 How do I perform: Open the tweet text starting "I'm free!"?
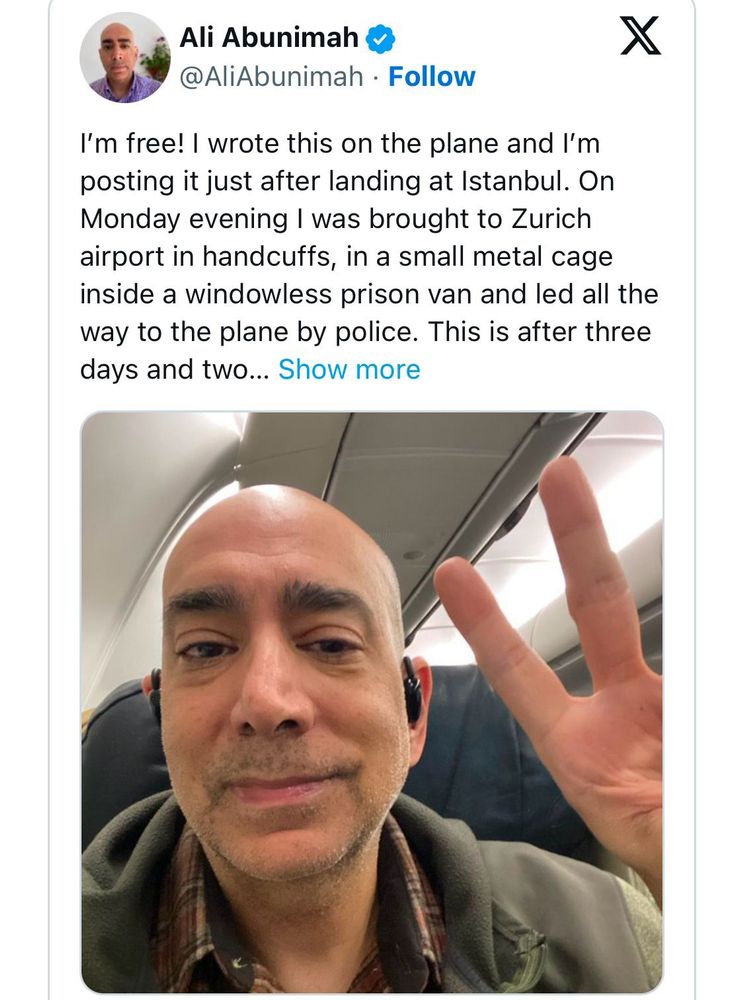368,256
